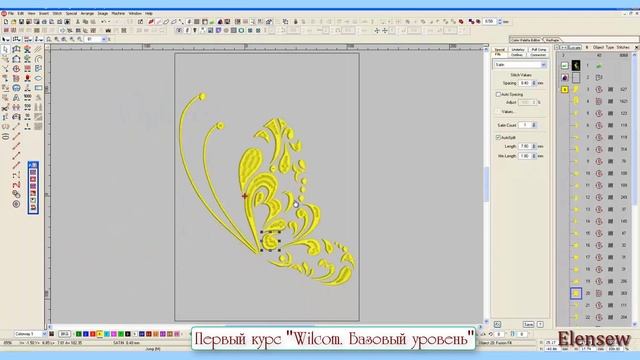Click the Satin Count stepper arrows
Screen dimensions: 640x360
(534, 125)
